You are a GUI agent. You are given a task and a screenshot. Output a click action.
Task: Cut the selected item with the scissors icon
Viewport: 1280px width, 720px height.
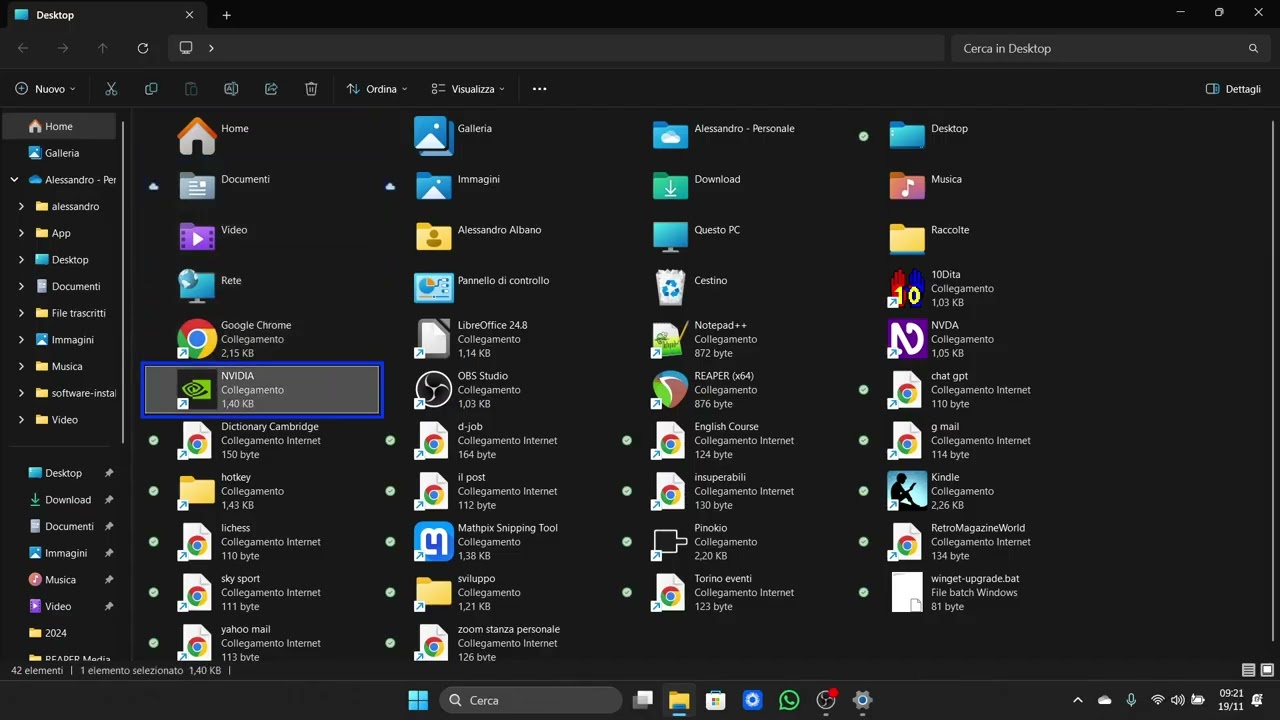[x=111, y=89]
